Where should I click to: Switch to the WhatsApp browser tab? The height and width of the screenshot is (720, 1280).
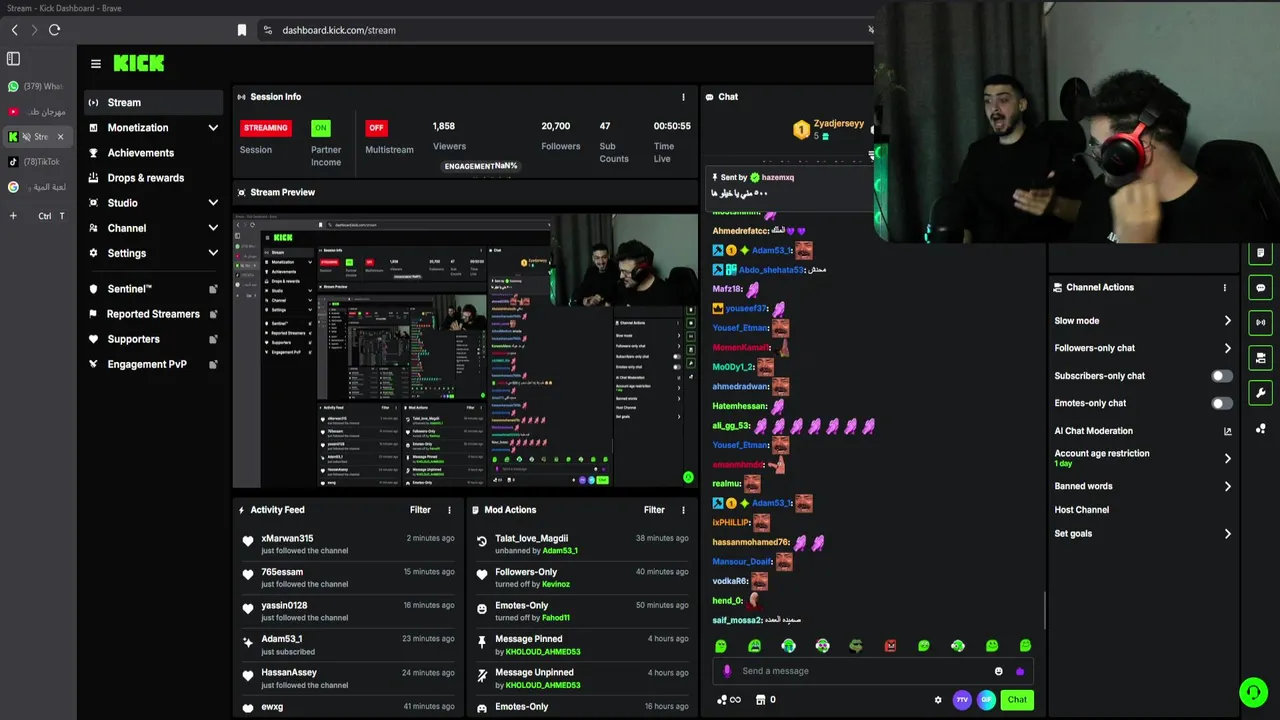point(36,87)
